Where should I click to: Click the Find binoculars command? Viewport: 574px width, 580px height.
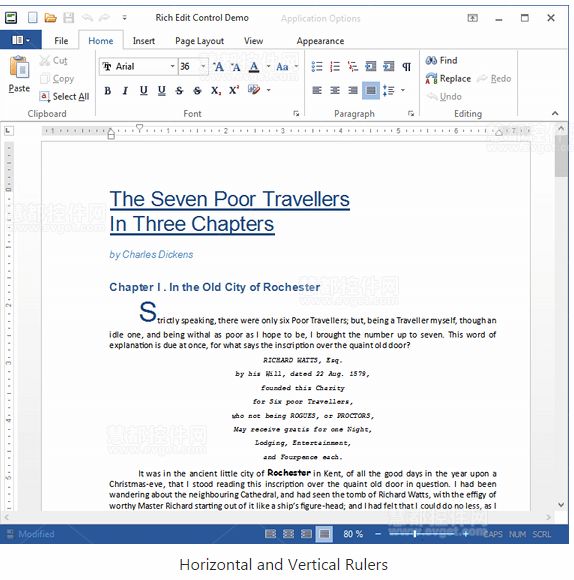[441, 60]
